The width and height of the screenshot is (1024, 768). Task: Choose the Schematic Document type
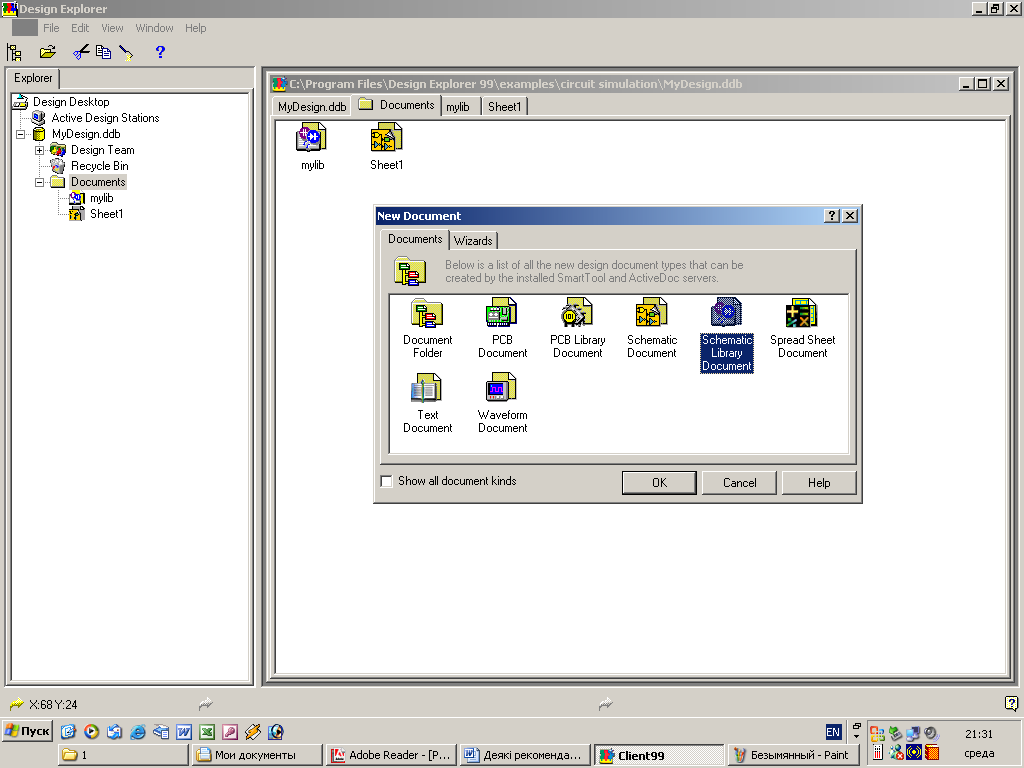(x=652, y=314)
